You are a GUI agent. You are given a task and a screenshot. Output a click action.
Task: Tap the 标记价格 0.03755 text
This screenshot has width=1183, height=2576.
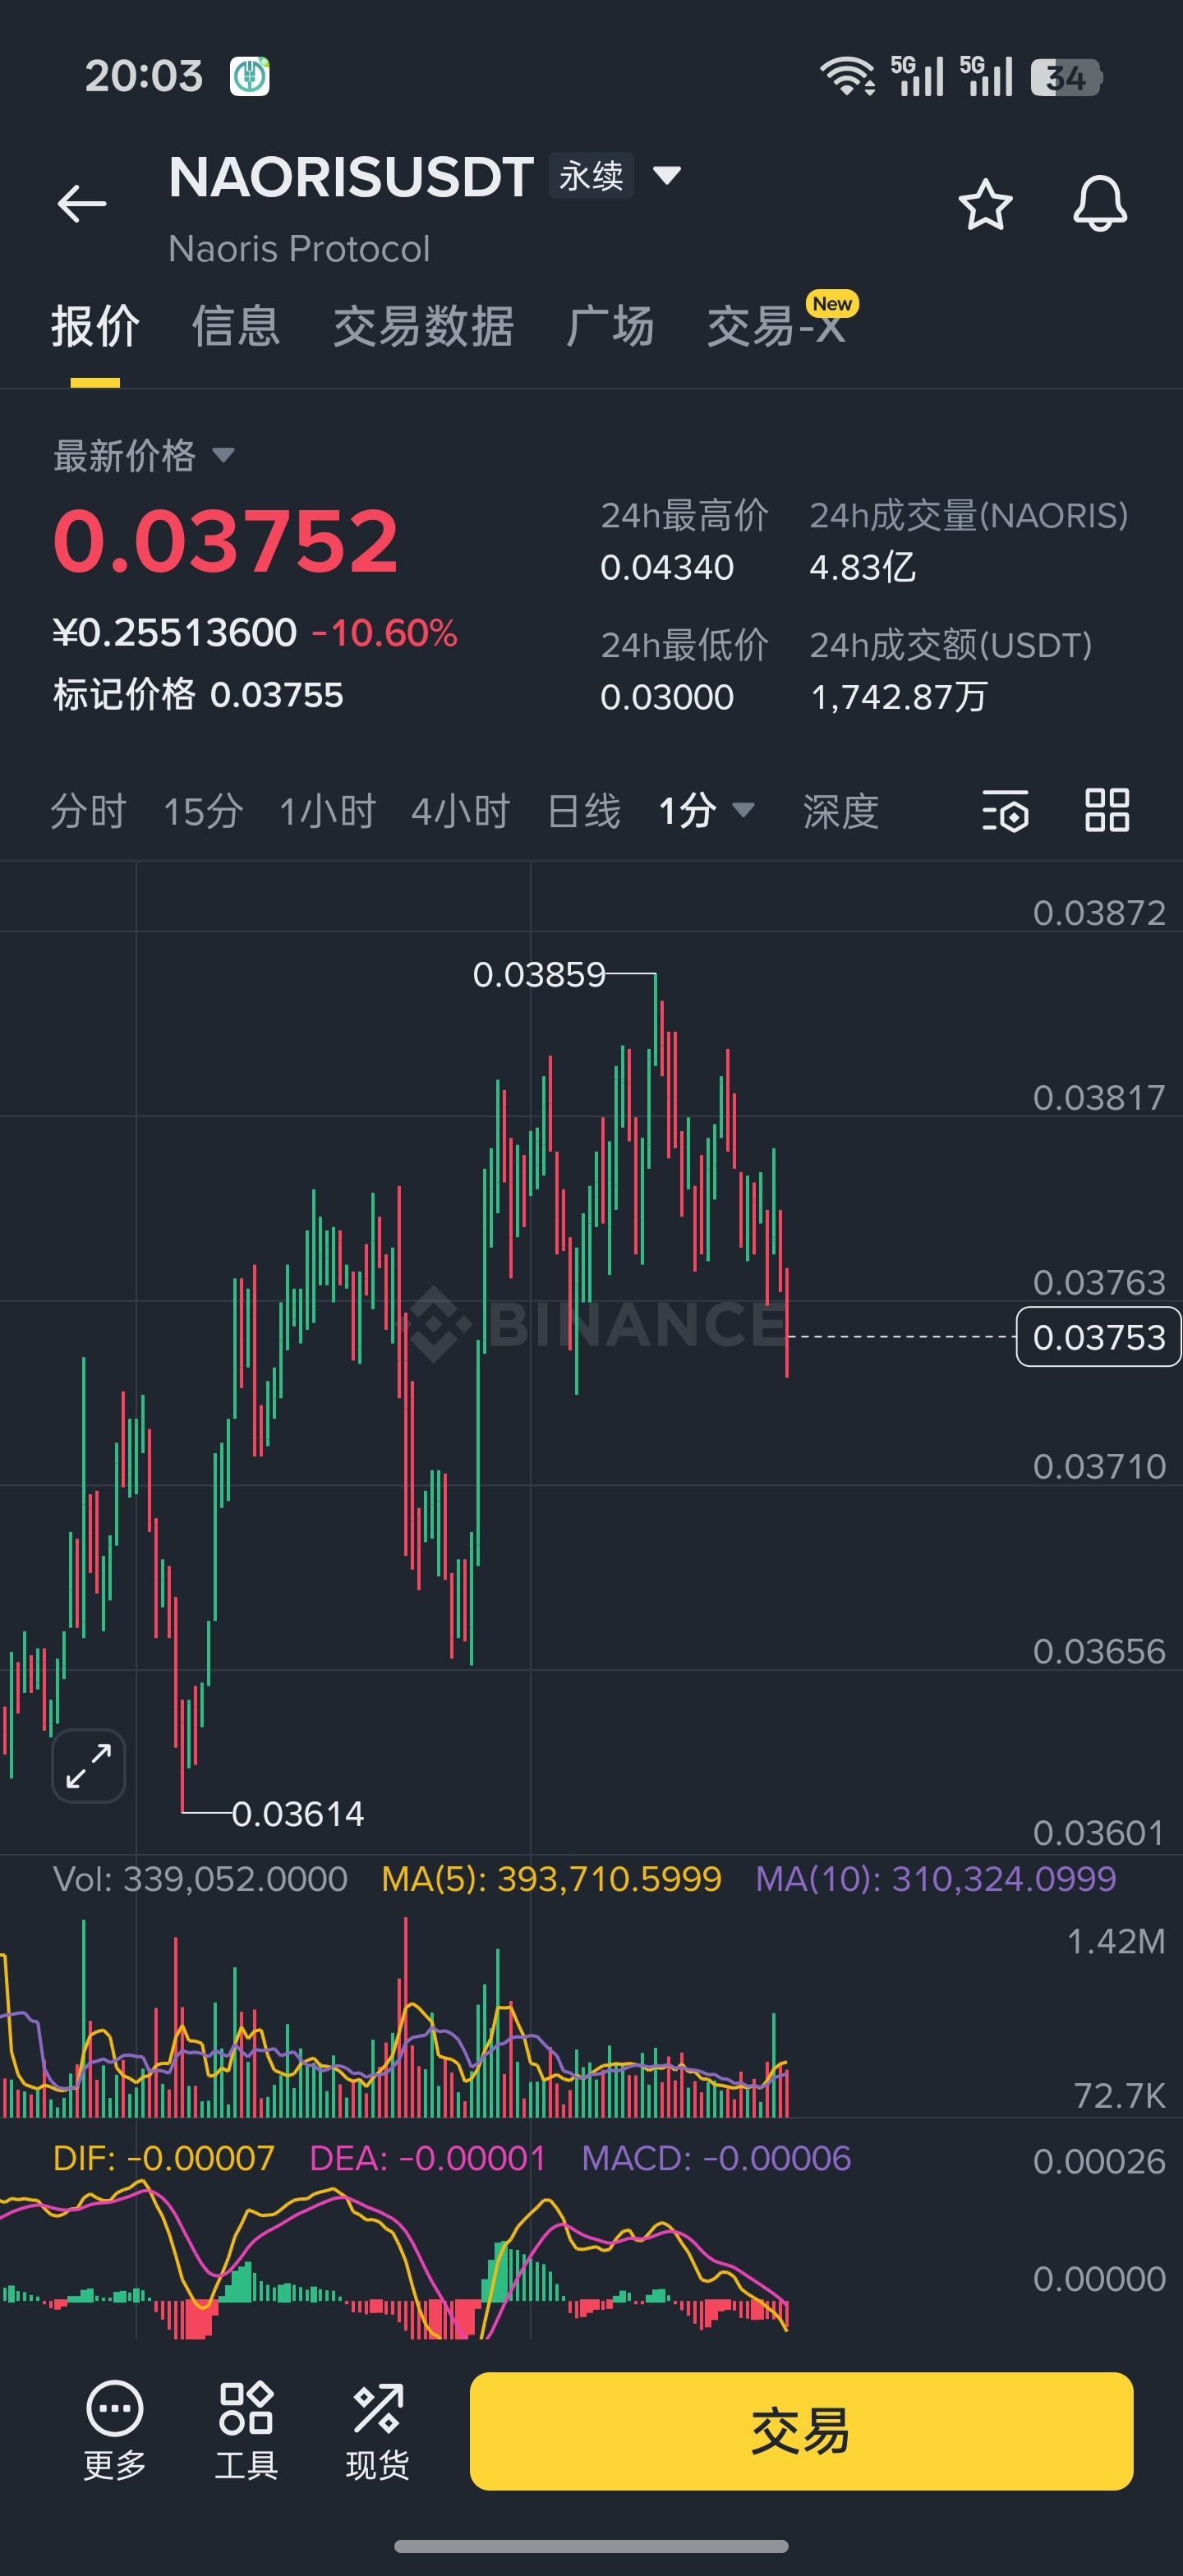(198, 694)
